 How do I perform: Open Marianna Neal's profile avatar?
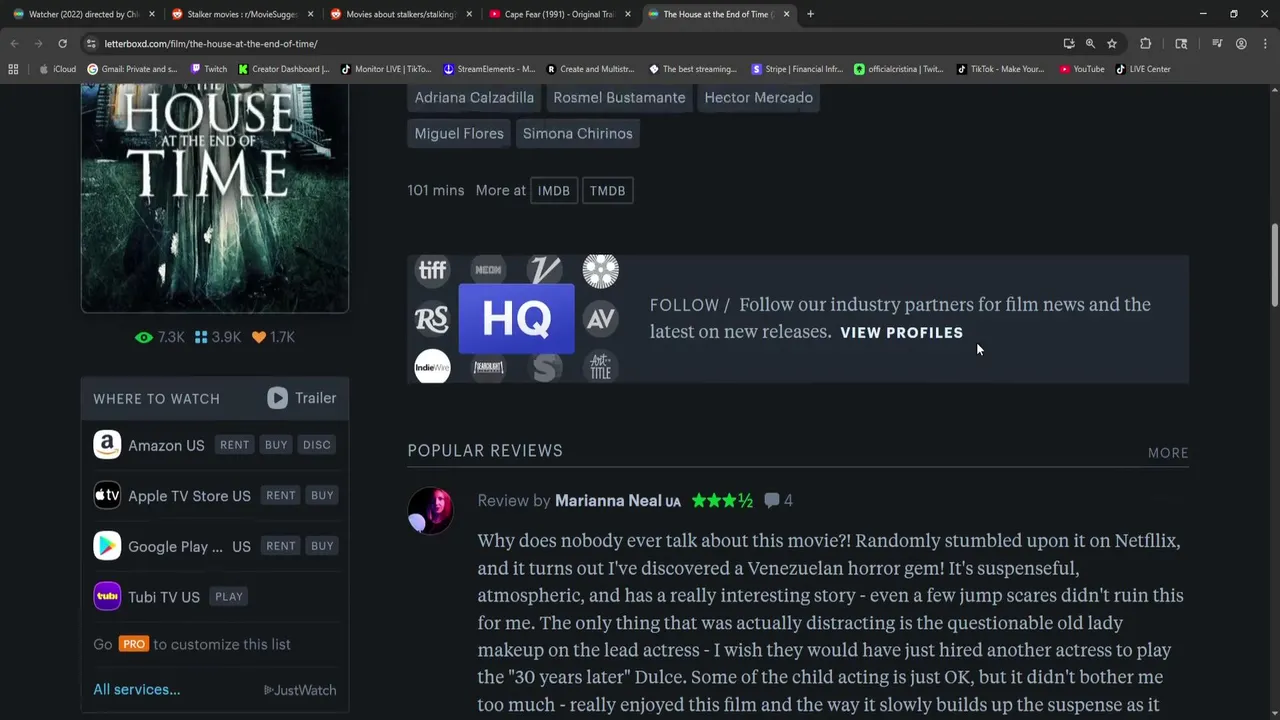click(431, 510)
